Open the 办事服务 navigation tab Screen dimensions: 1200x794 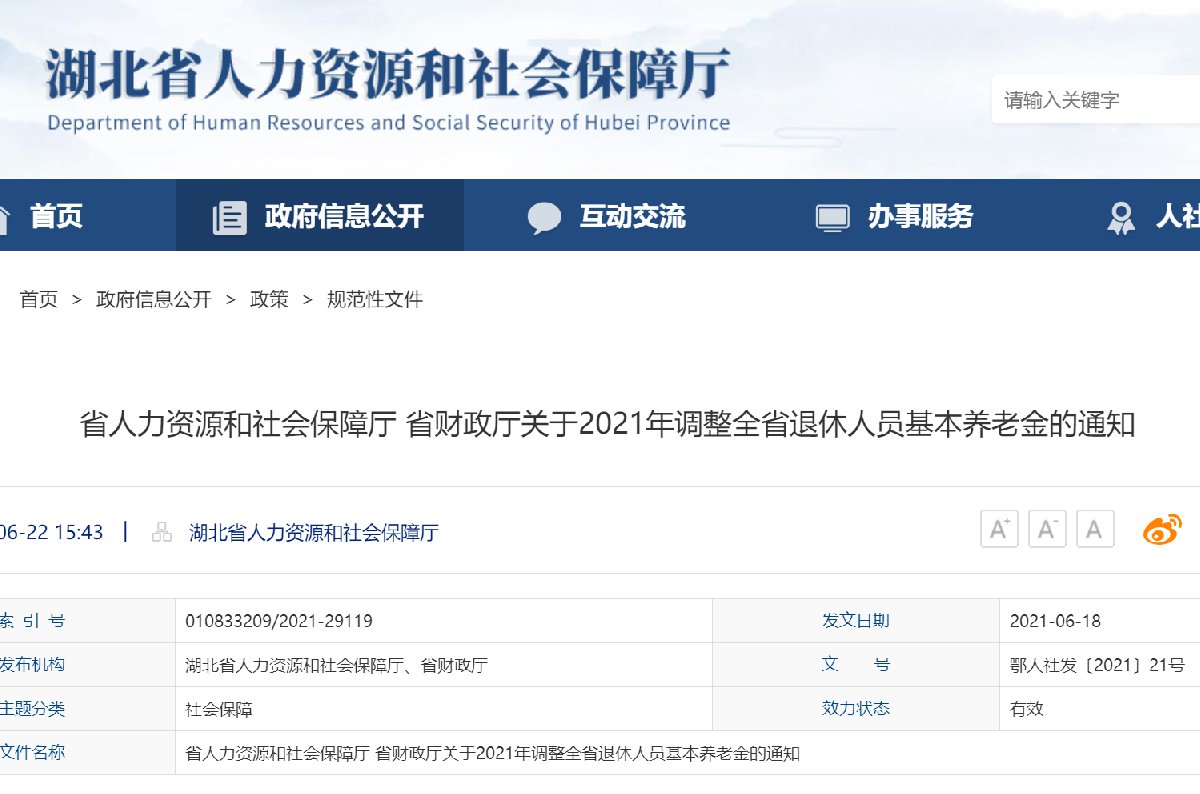click(x=920, y=216)
